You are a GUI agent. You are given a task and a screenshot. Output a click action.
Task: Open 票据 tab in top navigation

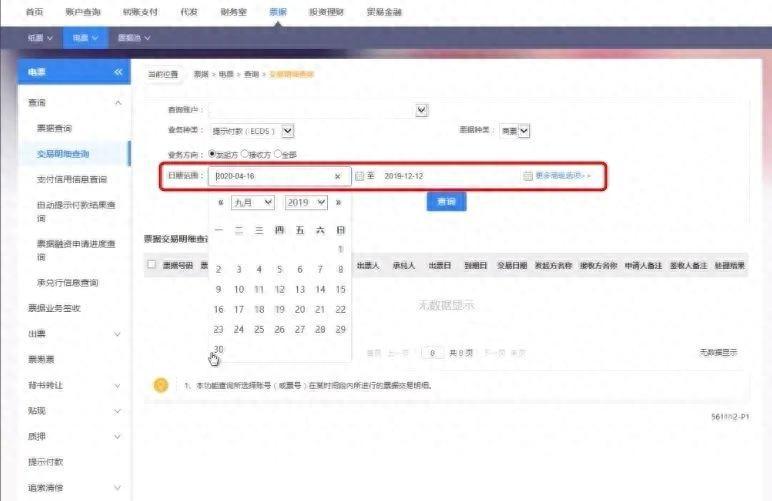pos(278,12)
